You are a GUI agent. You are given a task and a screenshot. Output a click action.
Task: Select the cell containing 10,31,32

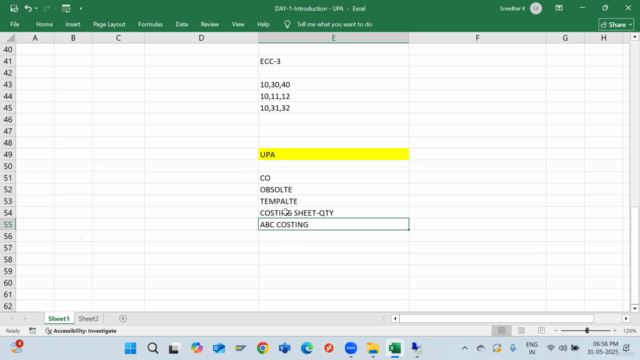tap(333, 108)
